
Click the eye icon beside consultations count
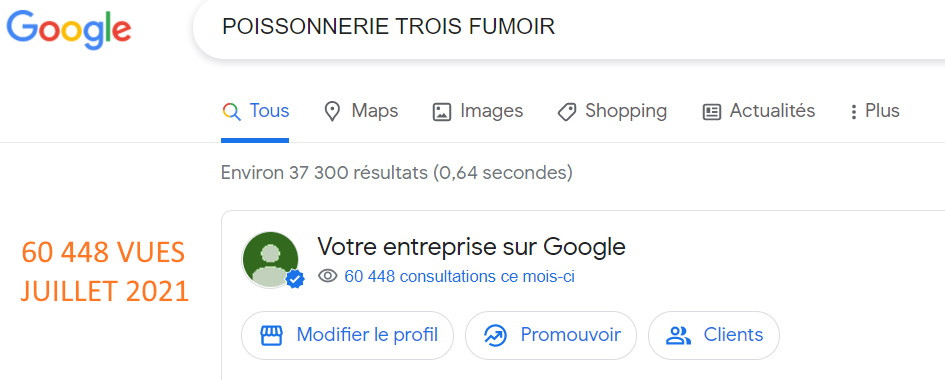(x=327, y=276)
